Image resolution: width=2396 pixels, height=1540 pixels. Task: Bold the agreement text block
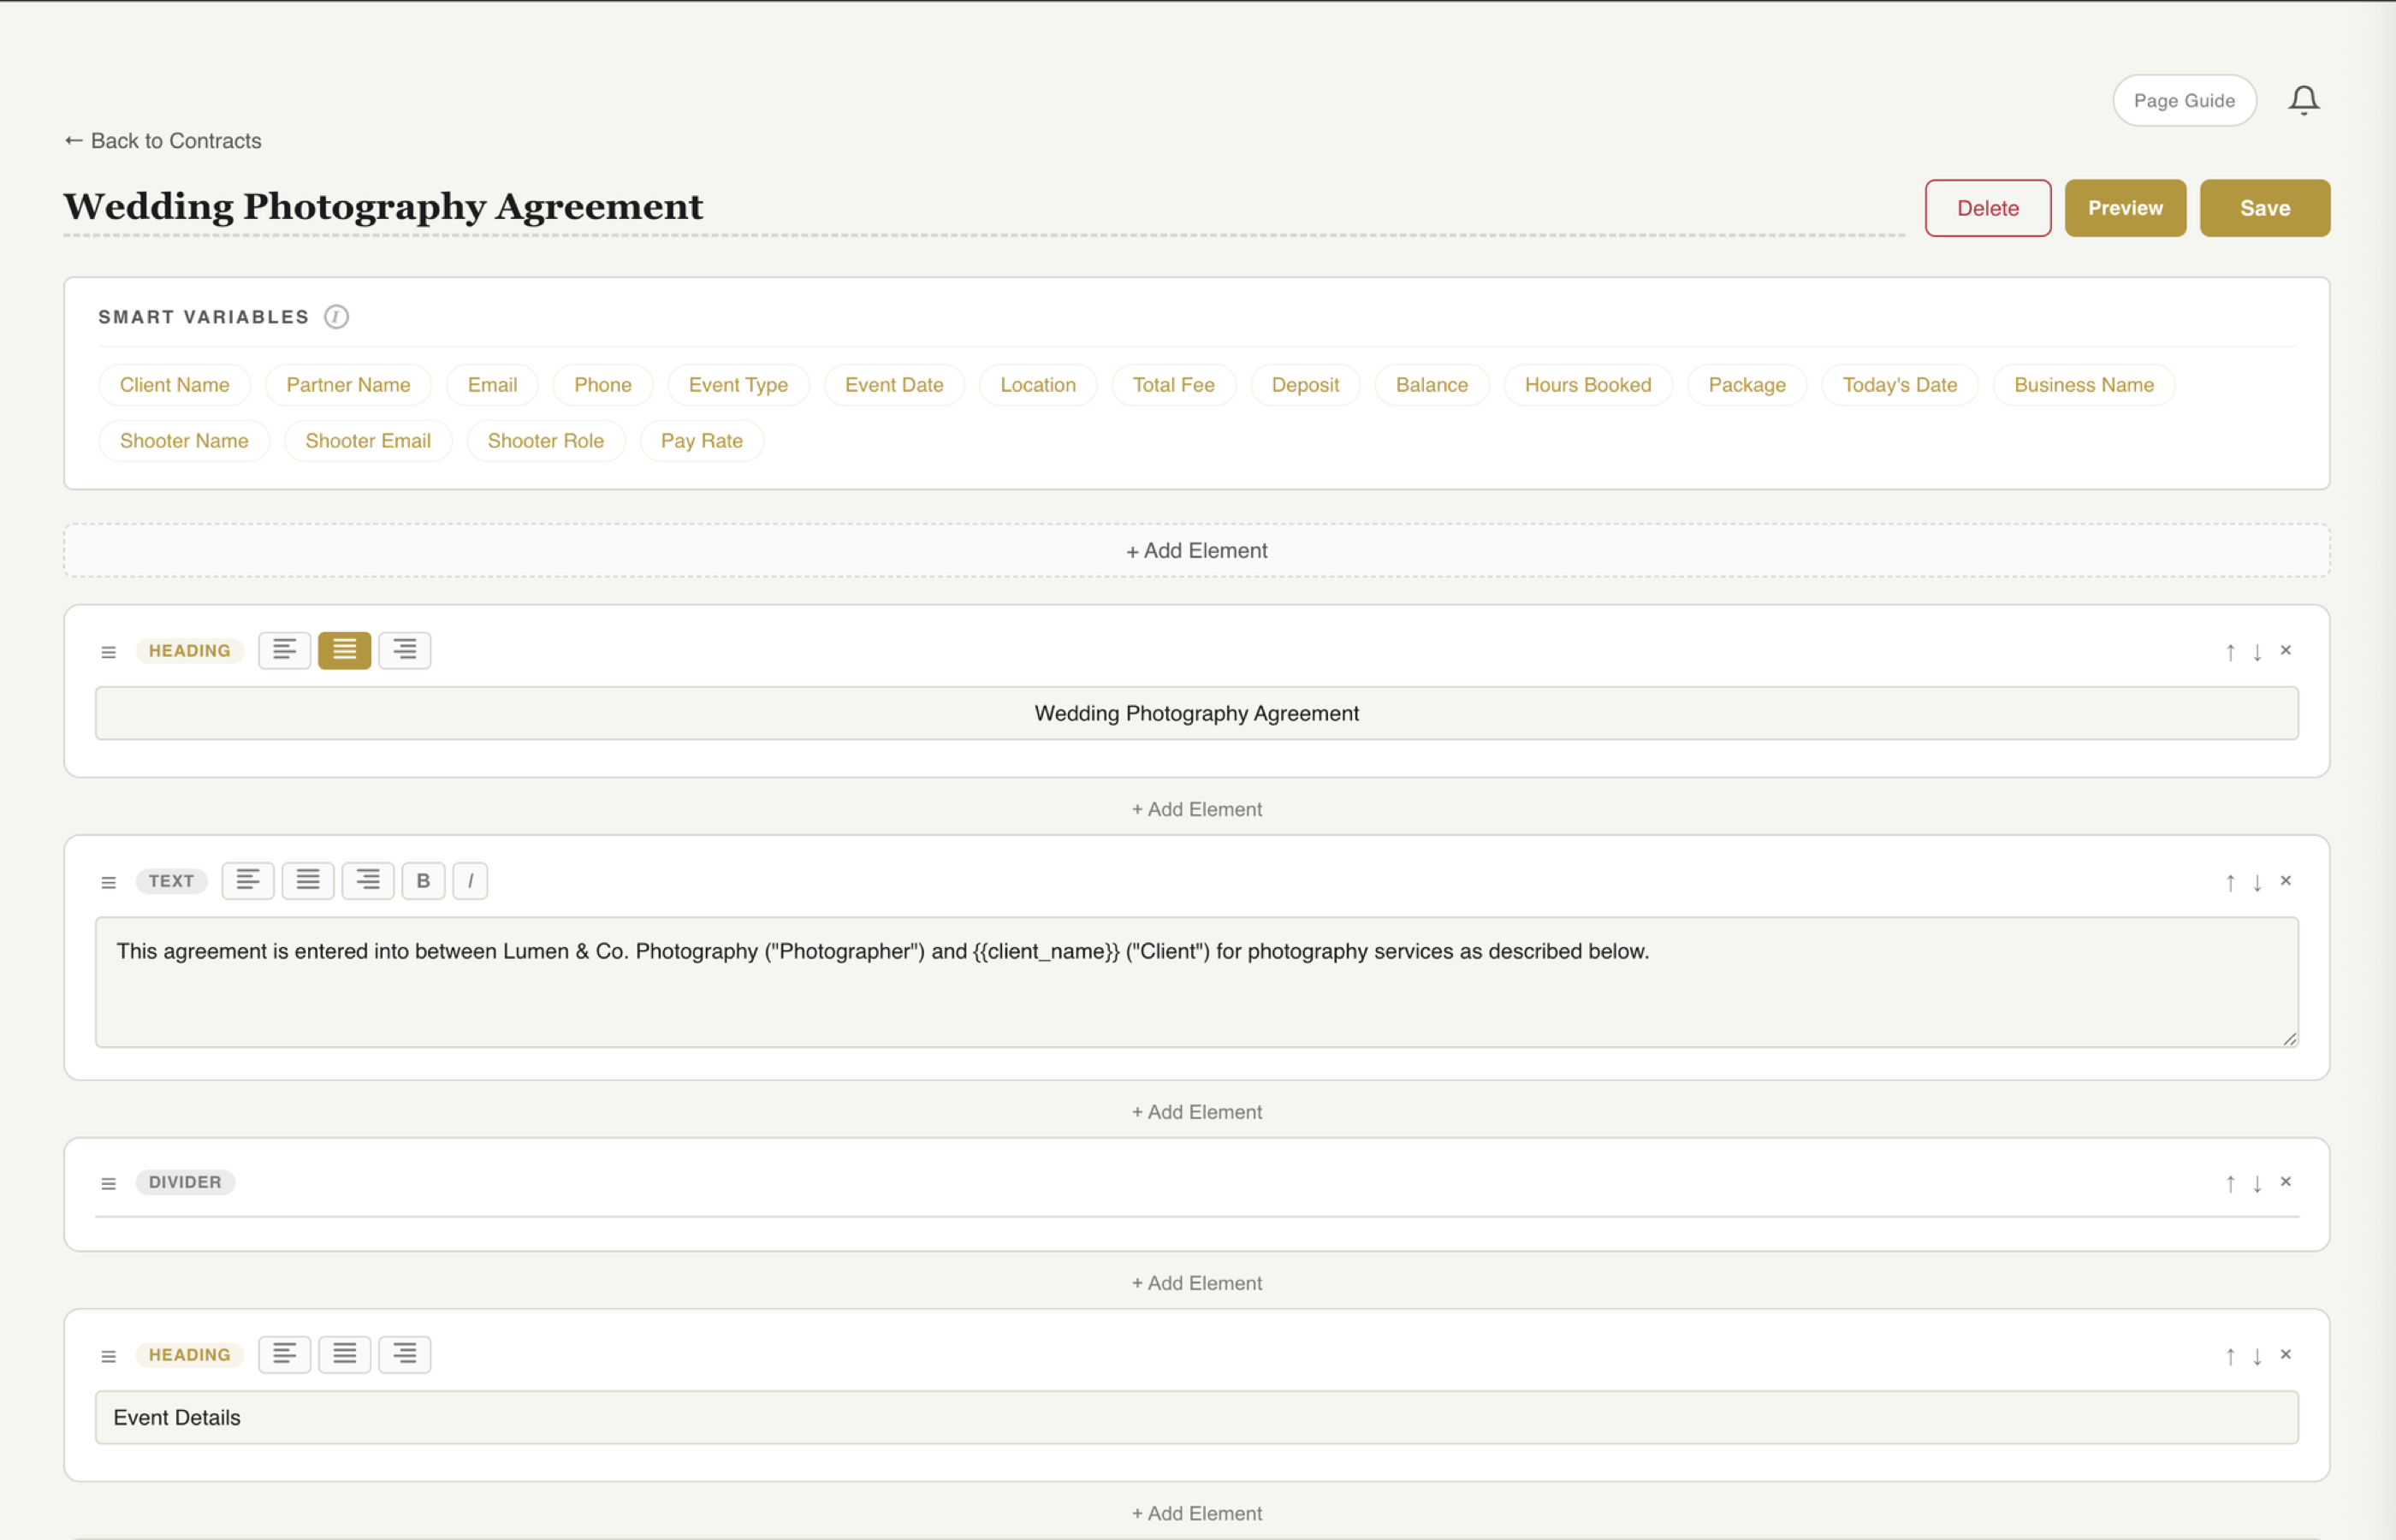pyautogui.click(x=423, y=880)
